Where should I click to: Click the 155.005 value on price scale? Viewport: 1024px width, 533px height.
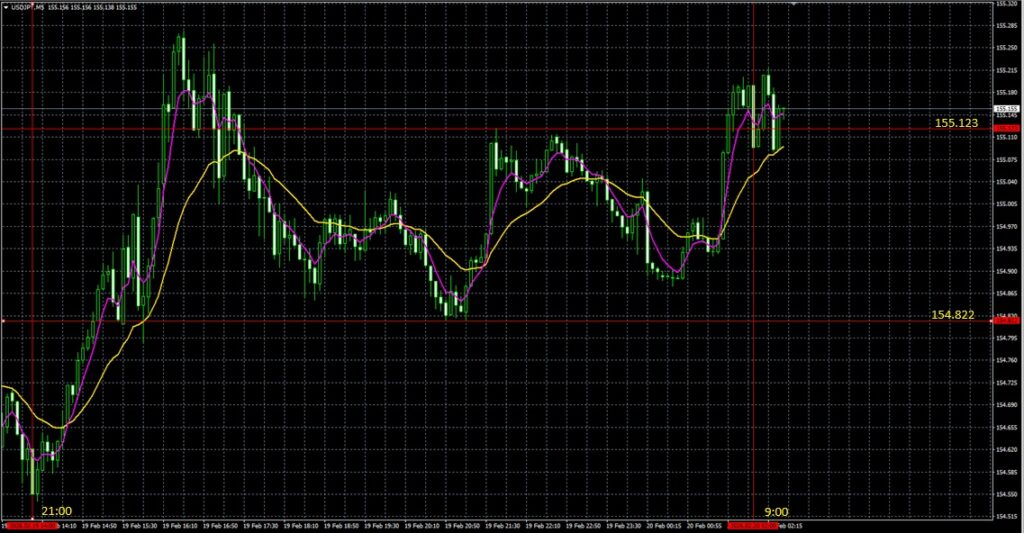(x=1006, y=204)
